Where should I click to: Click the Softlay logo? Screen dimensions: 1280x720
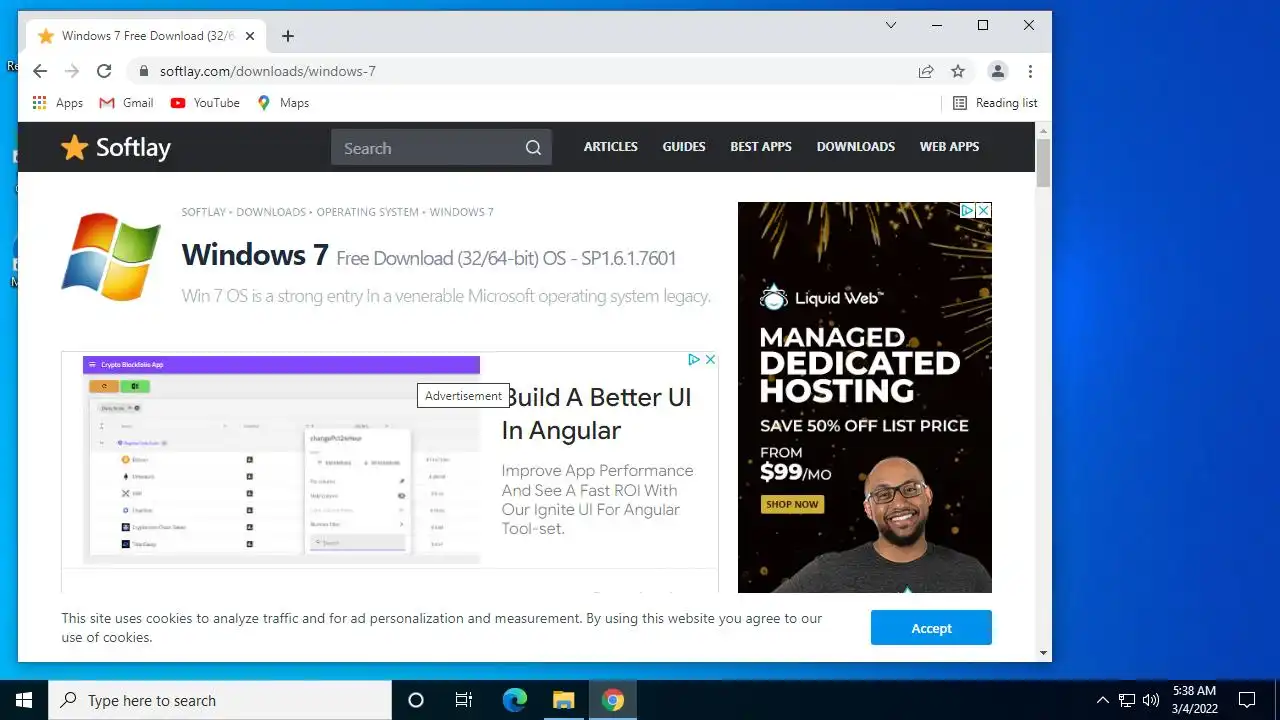116,147
